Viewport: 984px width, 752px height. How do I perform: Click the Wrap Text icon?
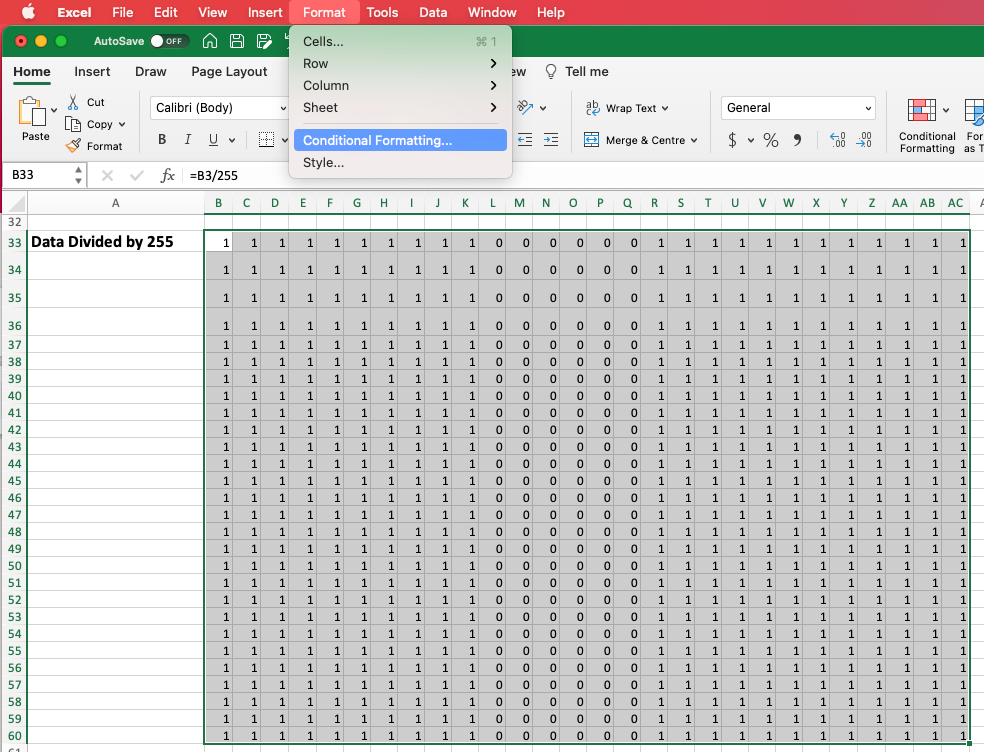pos(592,108)
